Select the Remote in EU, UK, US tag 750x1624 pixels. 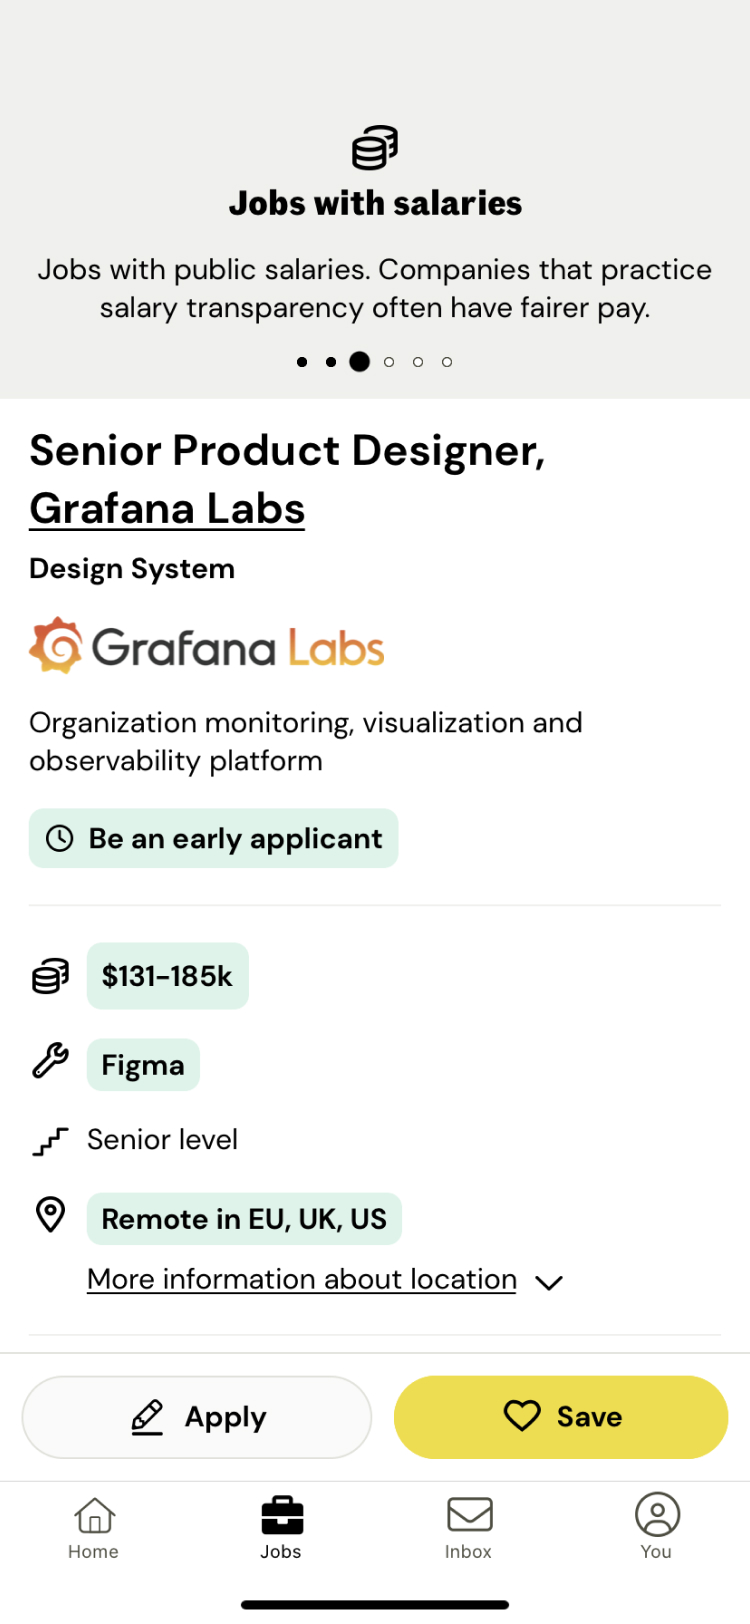coord(244,1219)
